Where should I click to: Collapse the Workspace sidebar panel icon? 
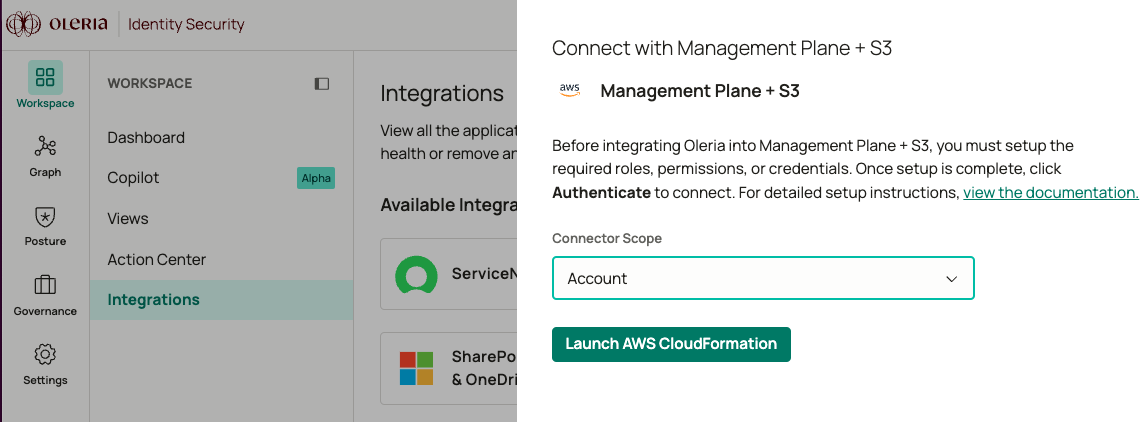322,84
